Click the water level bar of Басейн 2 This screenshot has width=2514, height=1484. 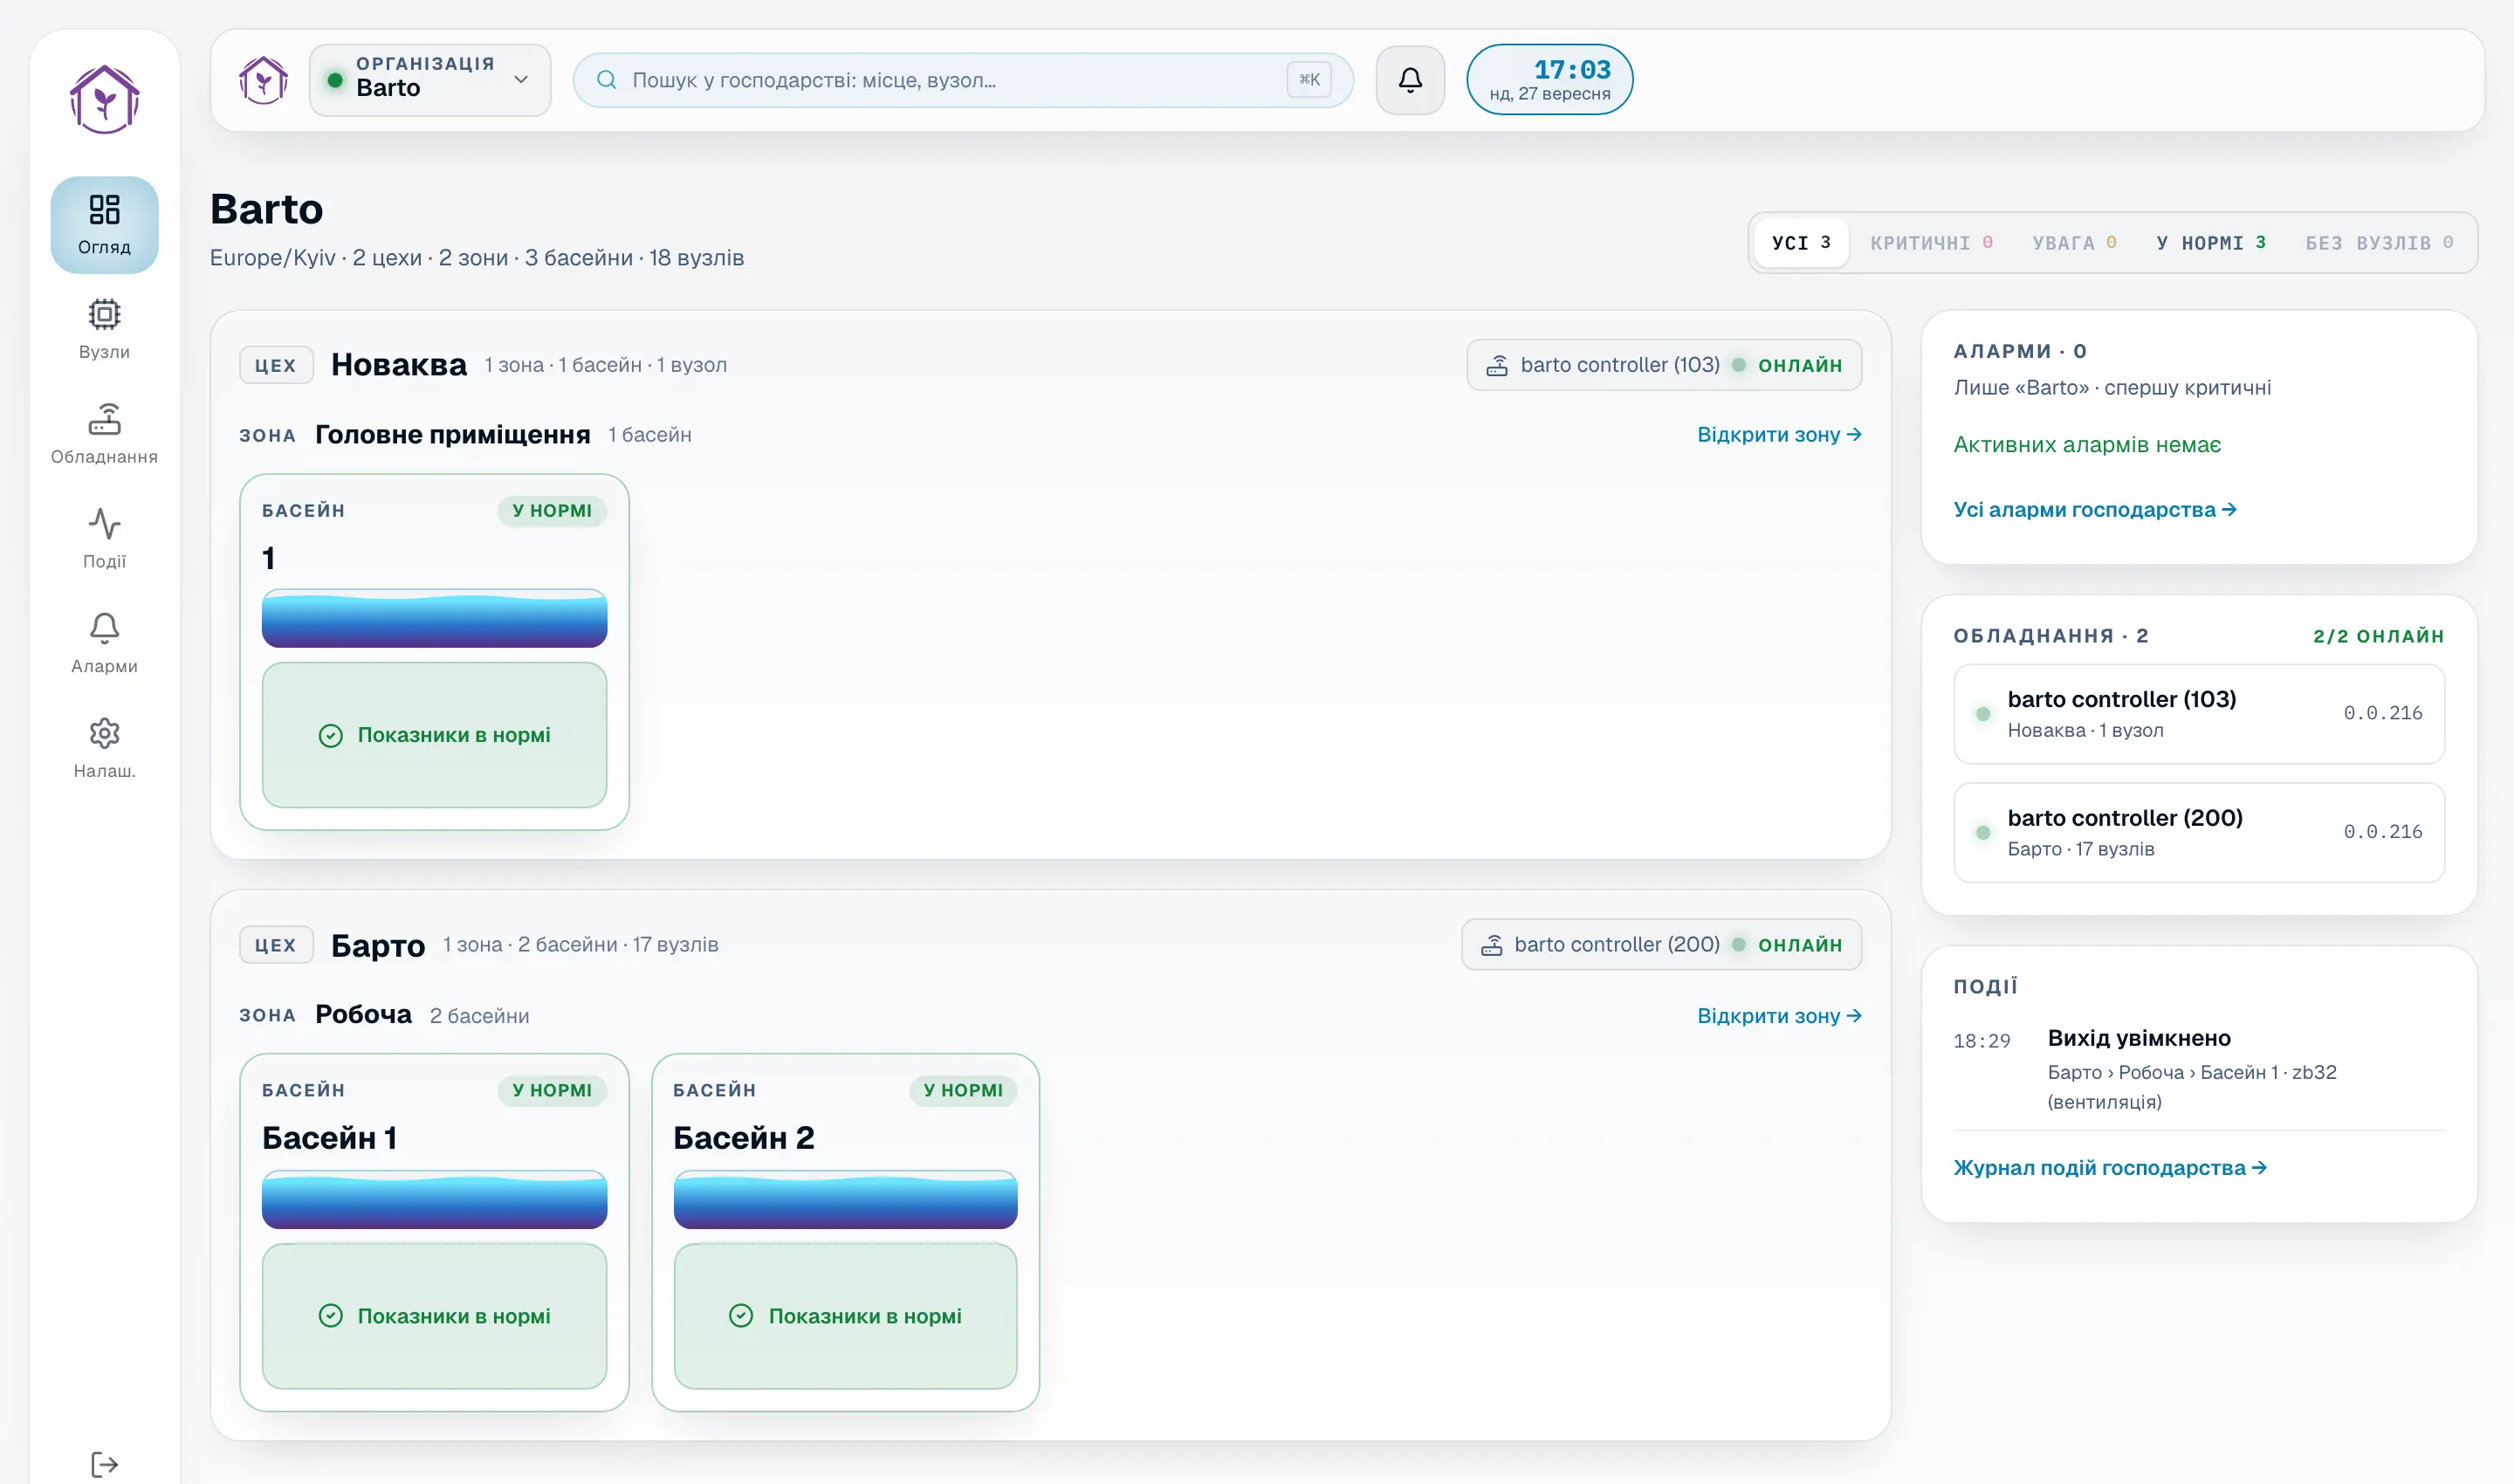845,1200
